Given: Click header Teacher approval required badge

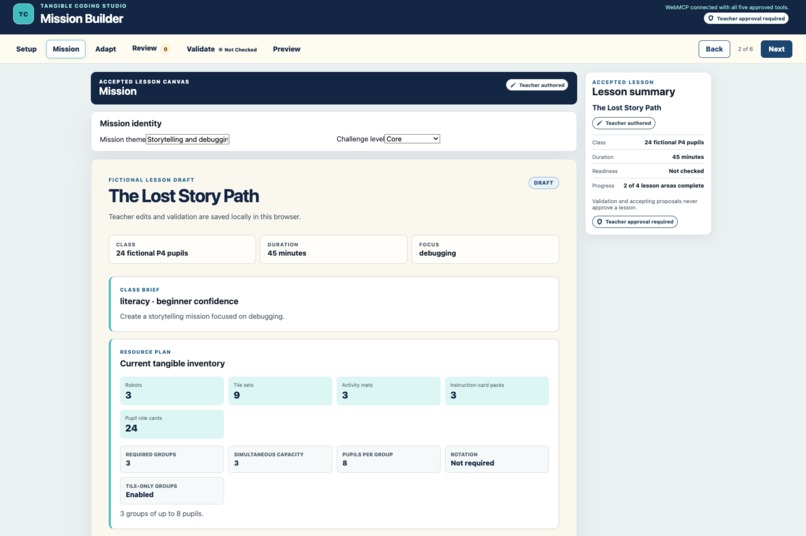Looking at the screenshot, I should click(746, 19).
